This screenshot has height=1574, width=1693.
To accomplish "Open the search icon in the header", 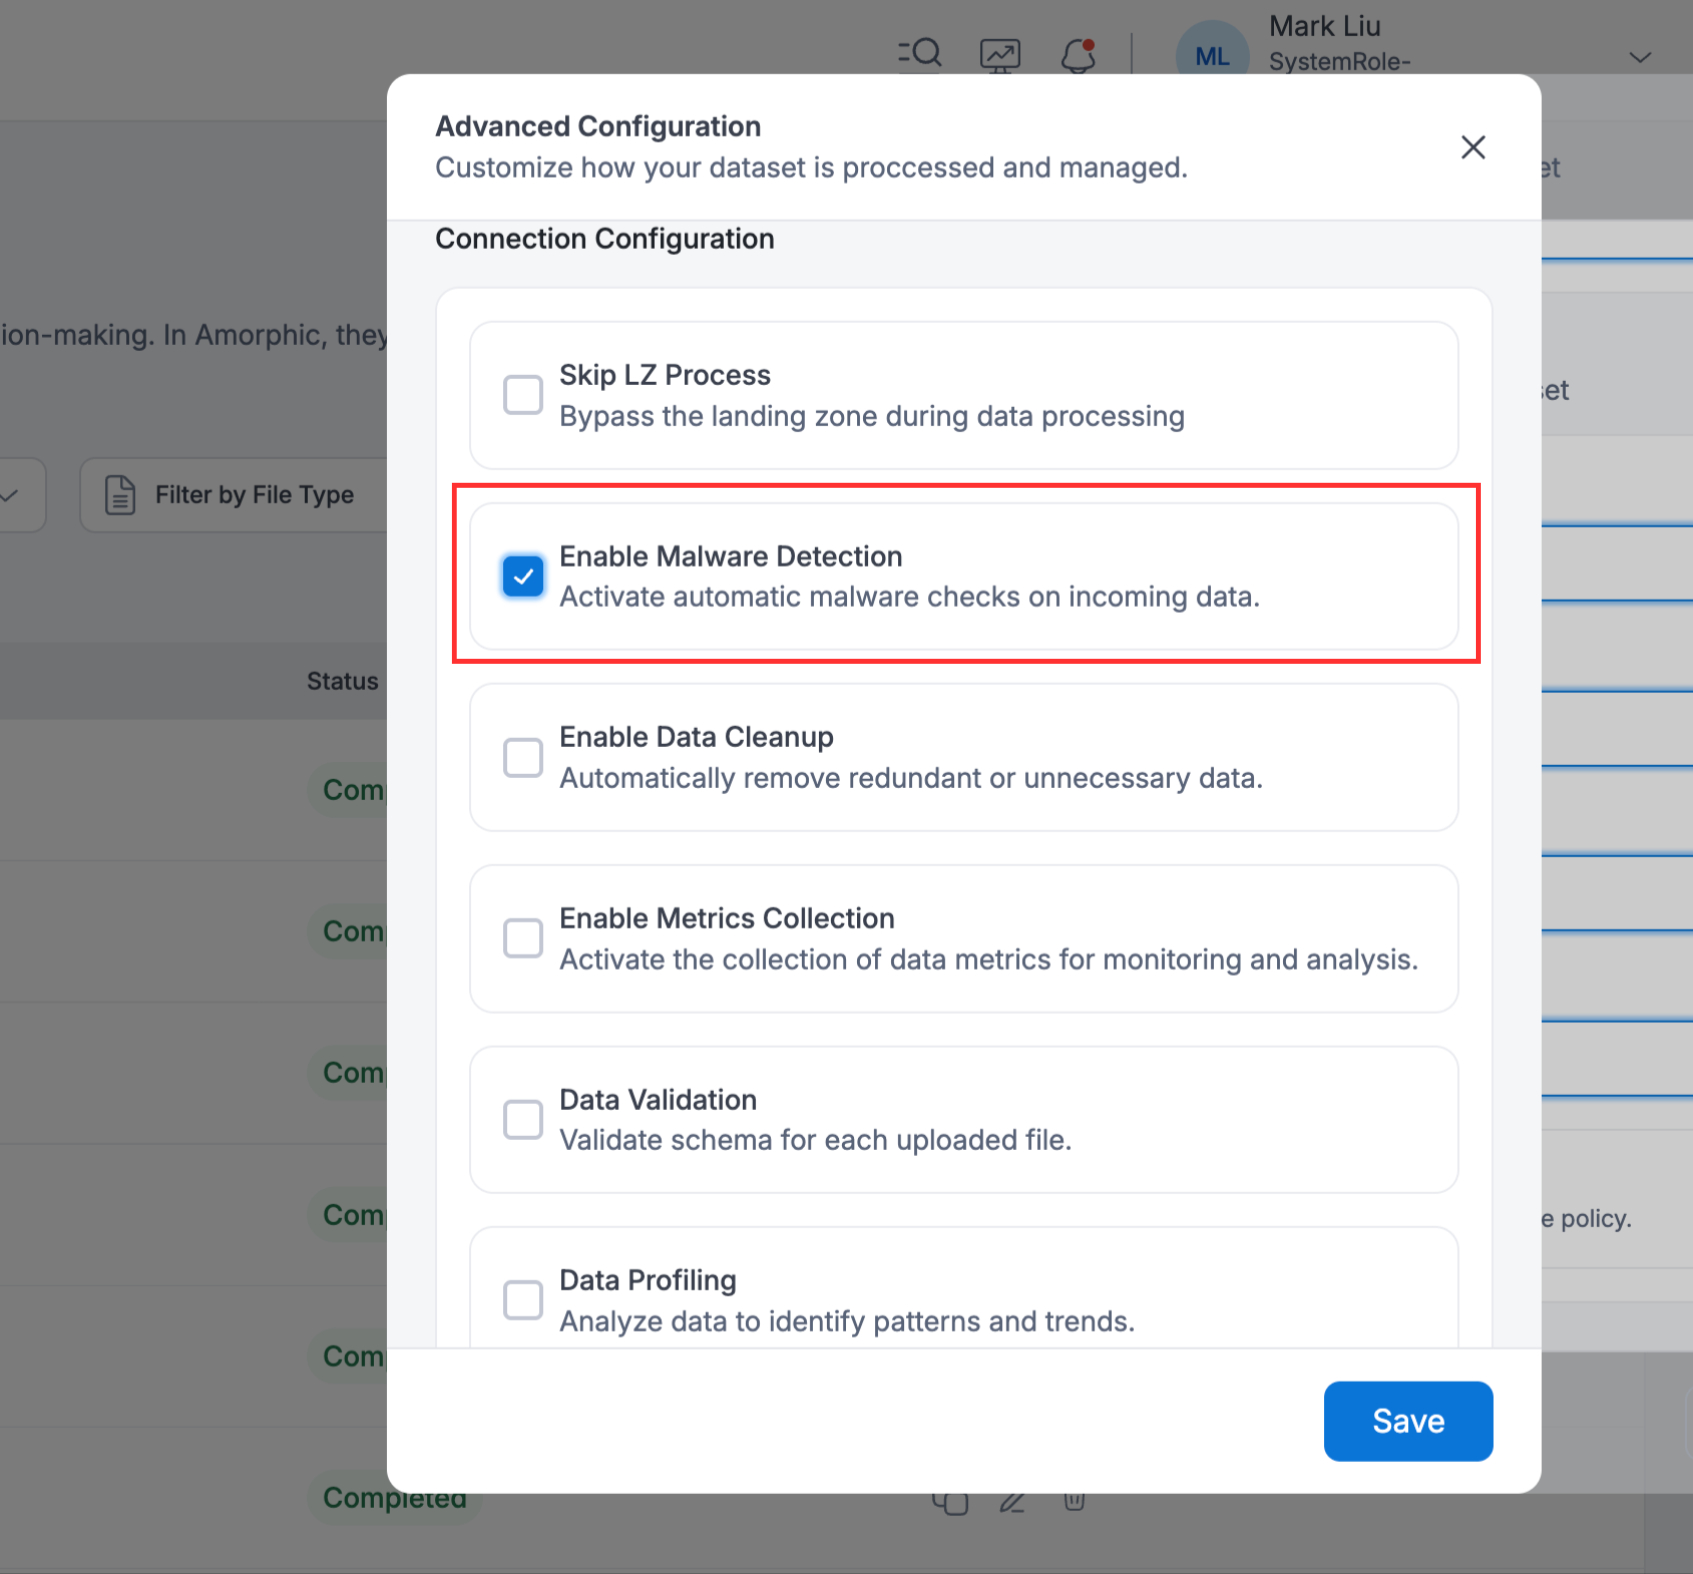I will [920, 53].
